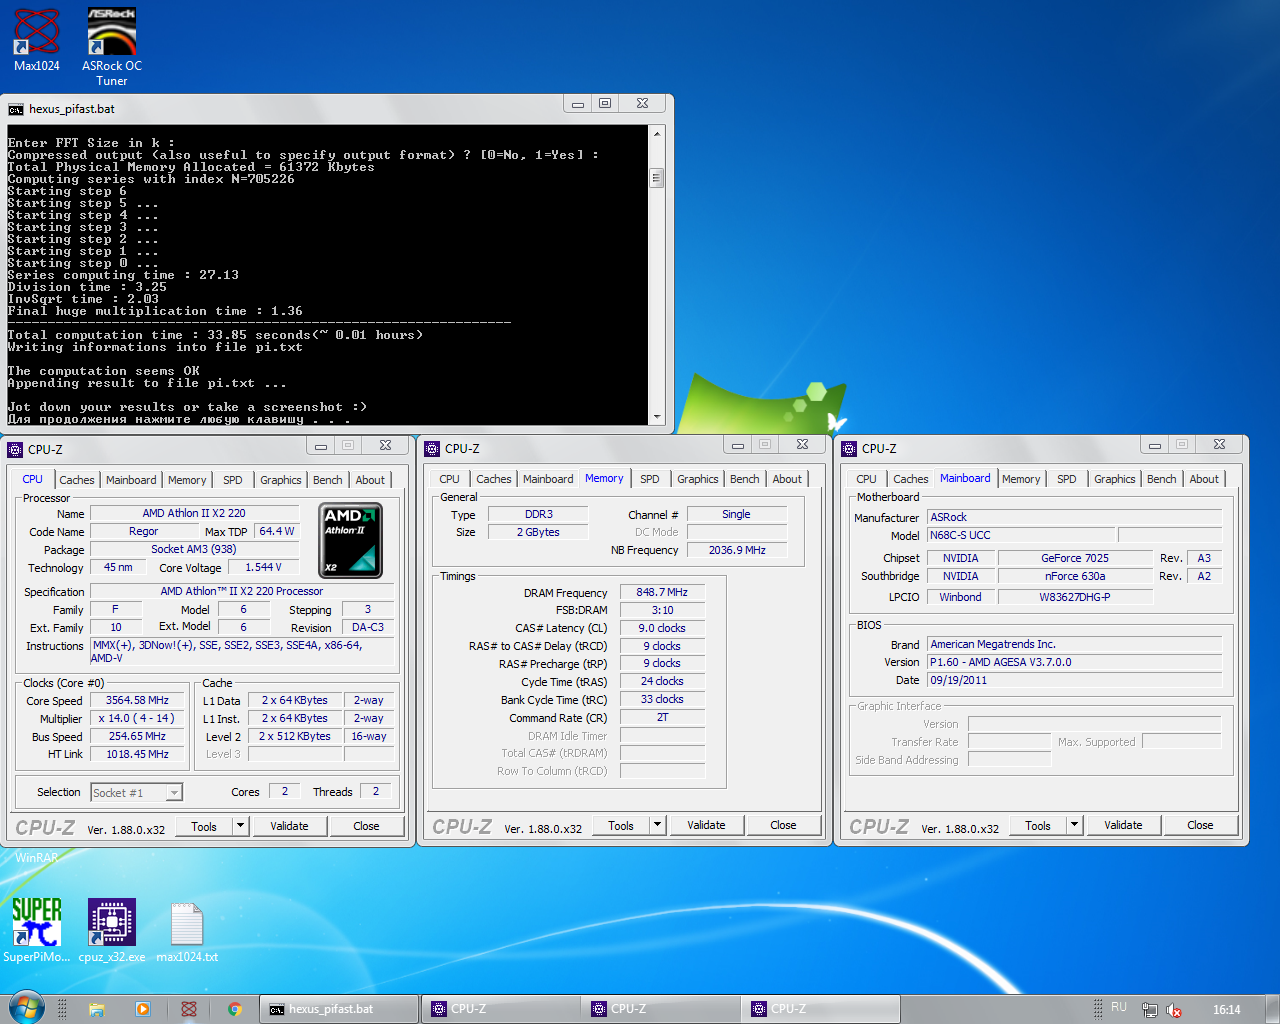Launch Windows Media Player from the taskbar
1280x1024 pixels.
[x=143, y=1009]
